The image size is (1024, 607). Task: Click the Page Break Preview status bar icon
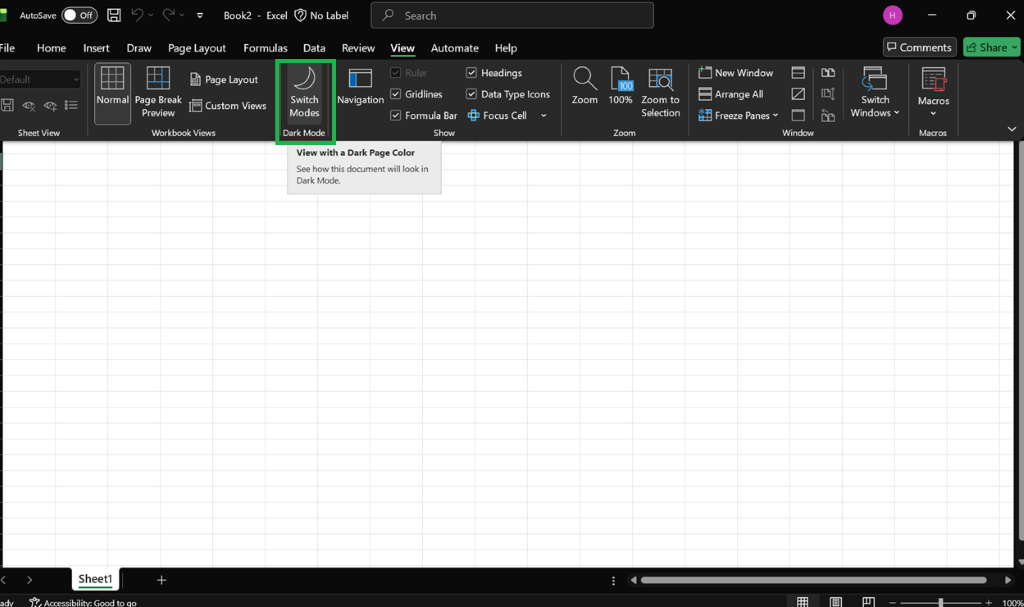point(868,602)
